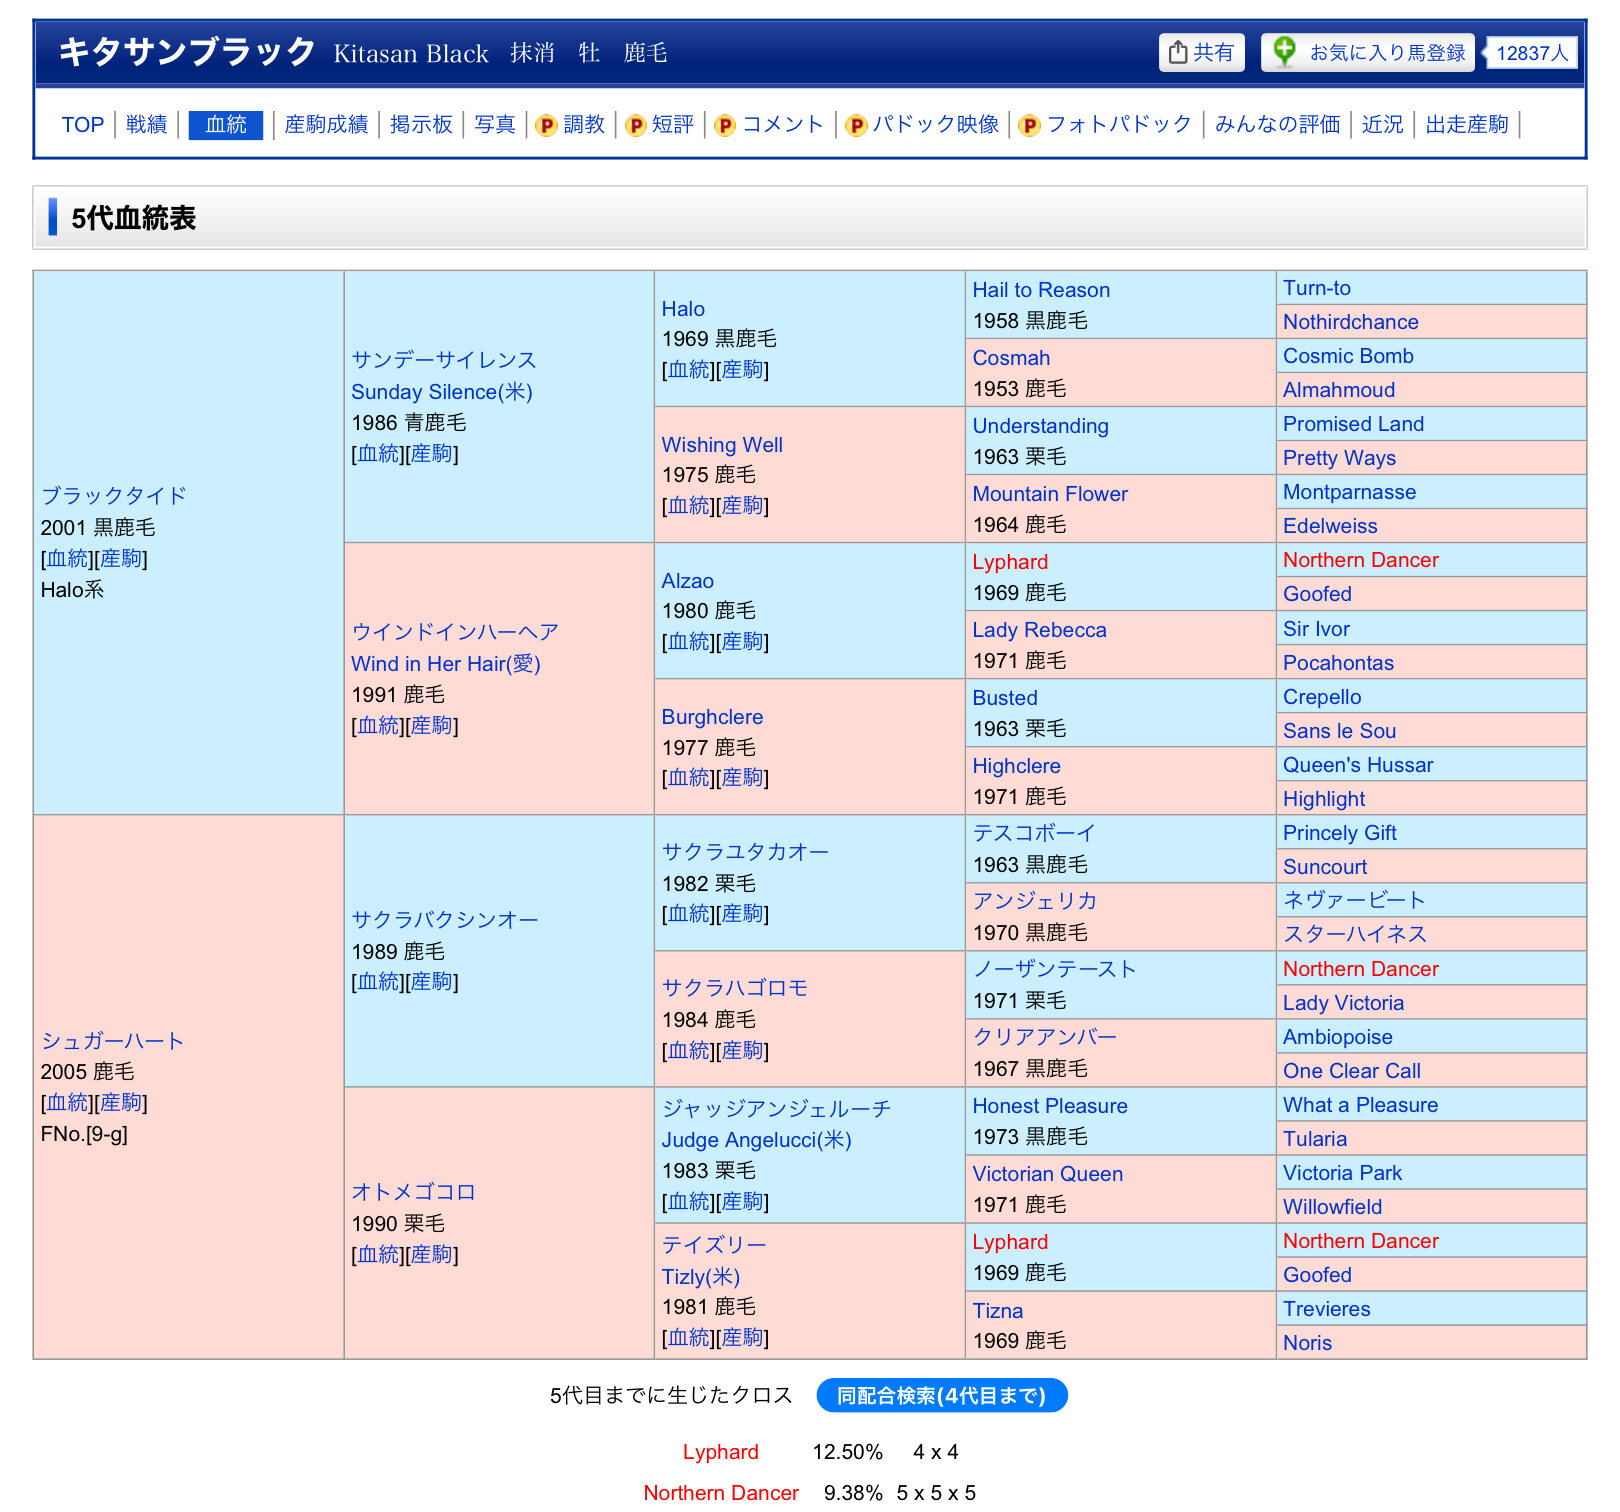Open テスコボーイ link

[1034, 833]
